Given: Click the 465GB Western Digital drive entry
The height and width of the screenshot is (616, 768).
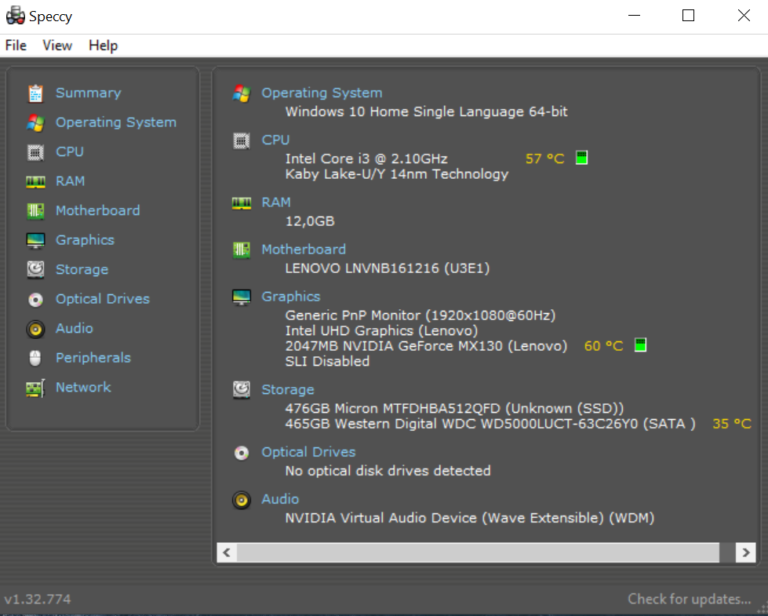Looking at the screenshot, I should coord(490,423).
